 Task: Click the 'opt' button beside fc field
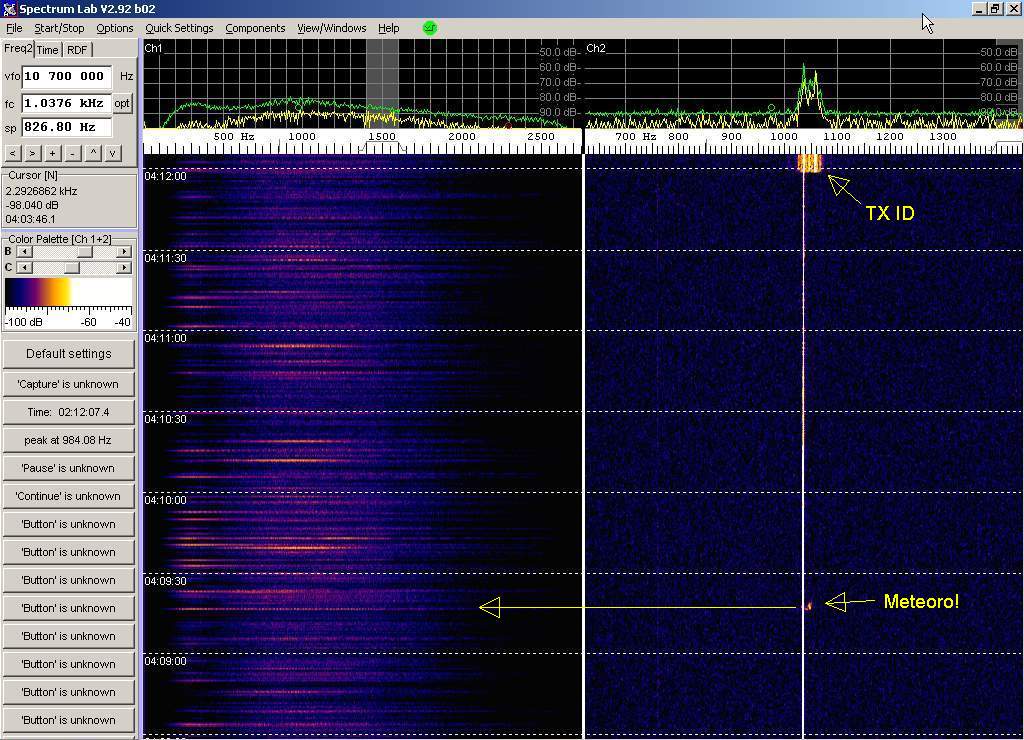point(122,103)
